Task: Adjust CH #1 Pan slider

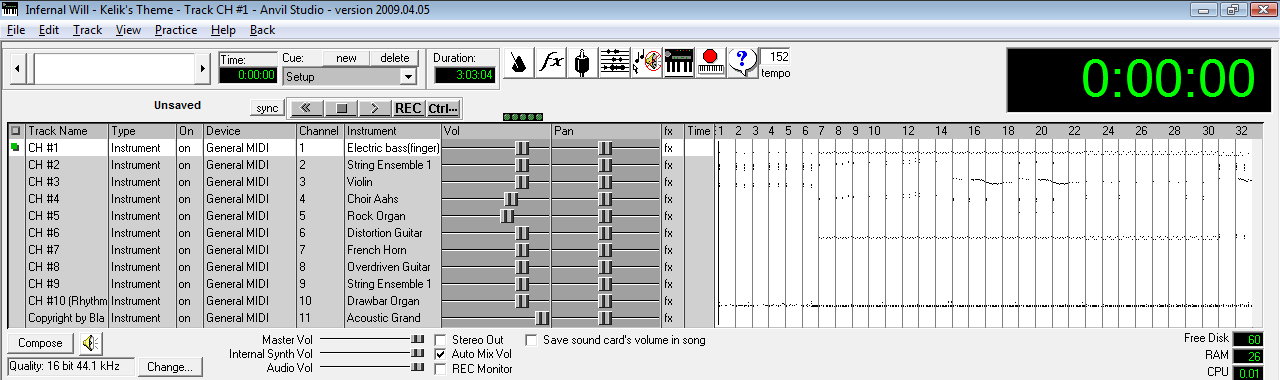Action: [x=605, y=148]
